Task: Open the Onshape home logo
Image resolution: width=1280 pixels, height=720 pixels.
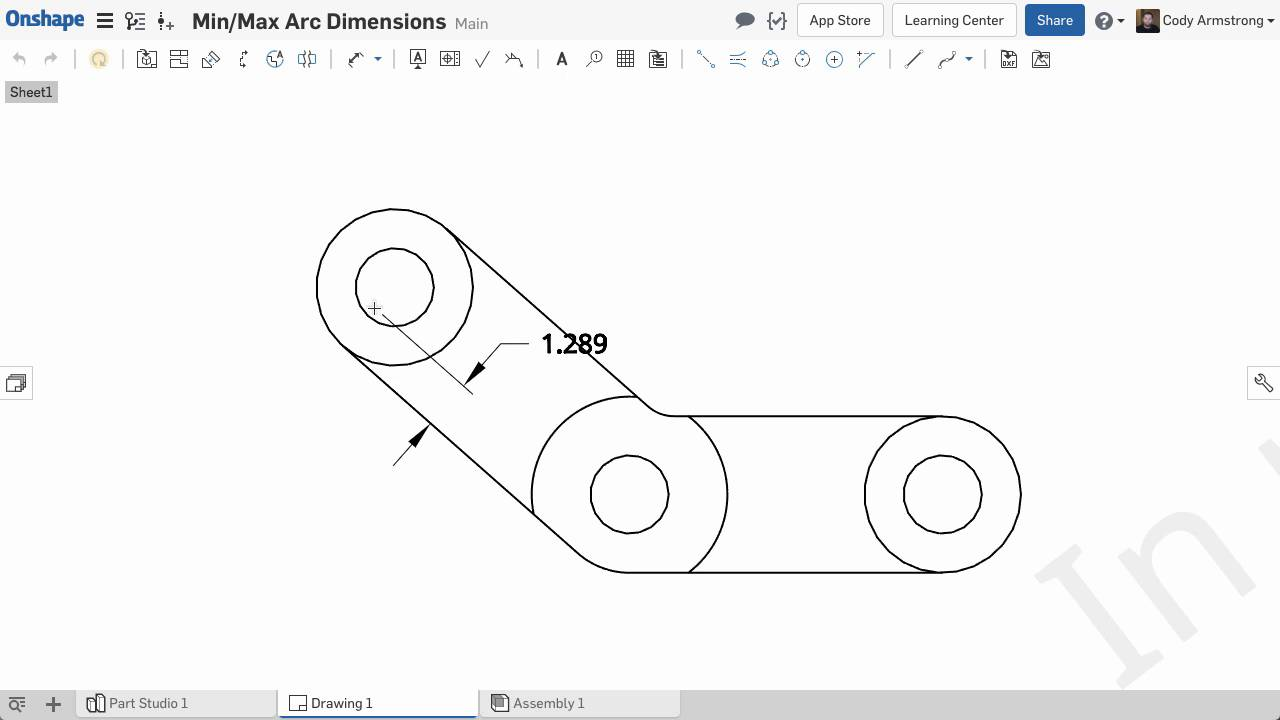Action: [x=45, y=20]
